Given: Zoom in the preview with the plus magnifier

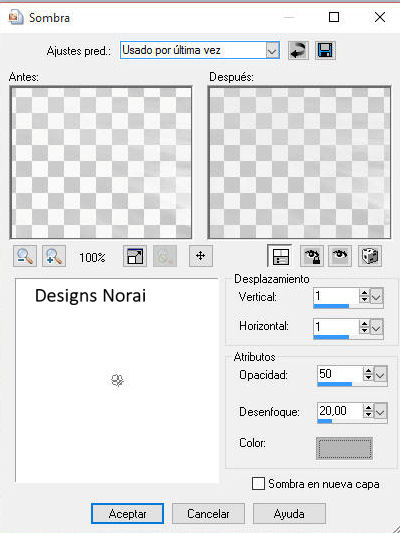Looking at the screenshot, I should 54,256.
